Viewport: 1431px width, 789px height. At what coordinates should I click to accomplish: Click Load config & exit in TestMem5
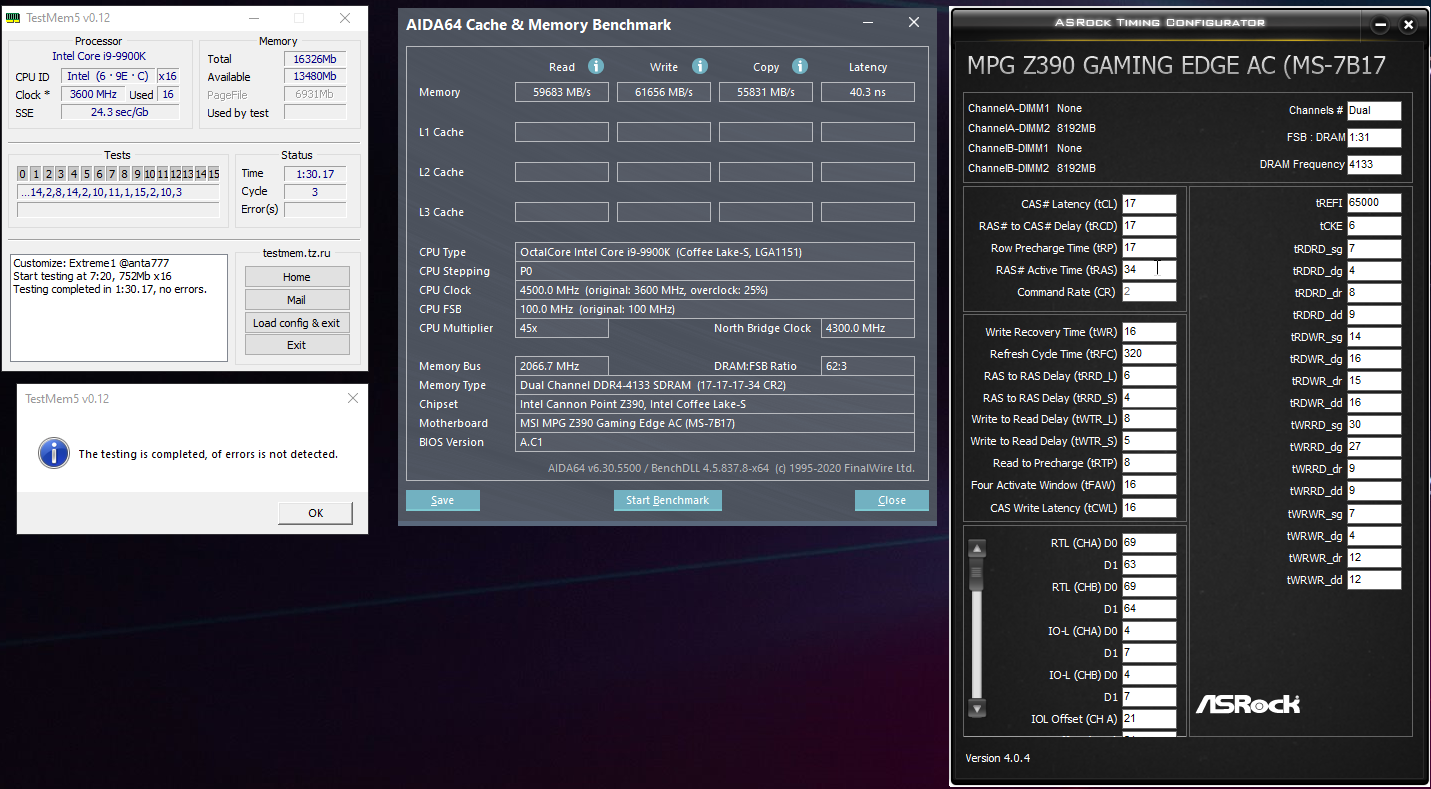pyautogui.click(x=297, y=323)
